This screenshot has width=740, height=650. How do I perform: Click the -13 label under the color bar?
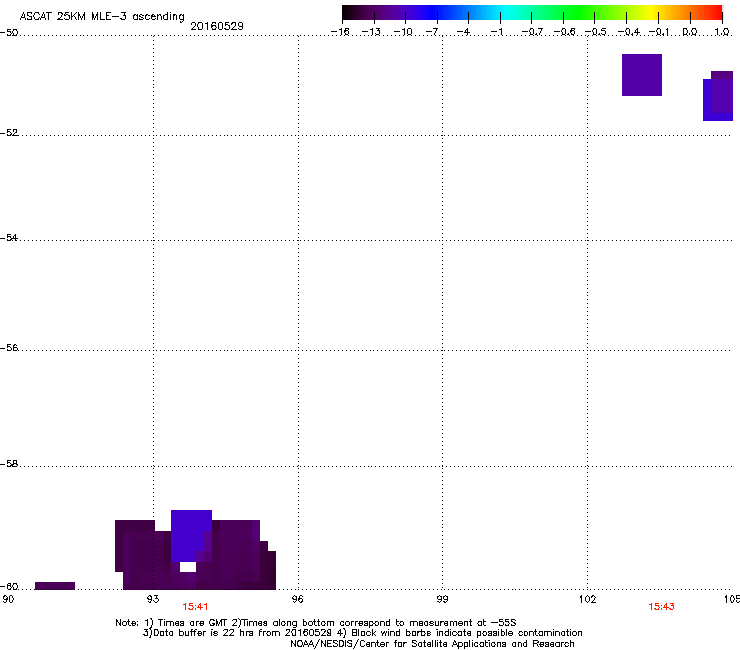371,32
